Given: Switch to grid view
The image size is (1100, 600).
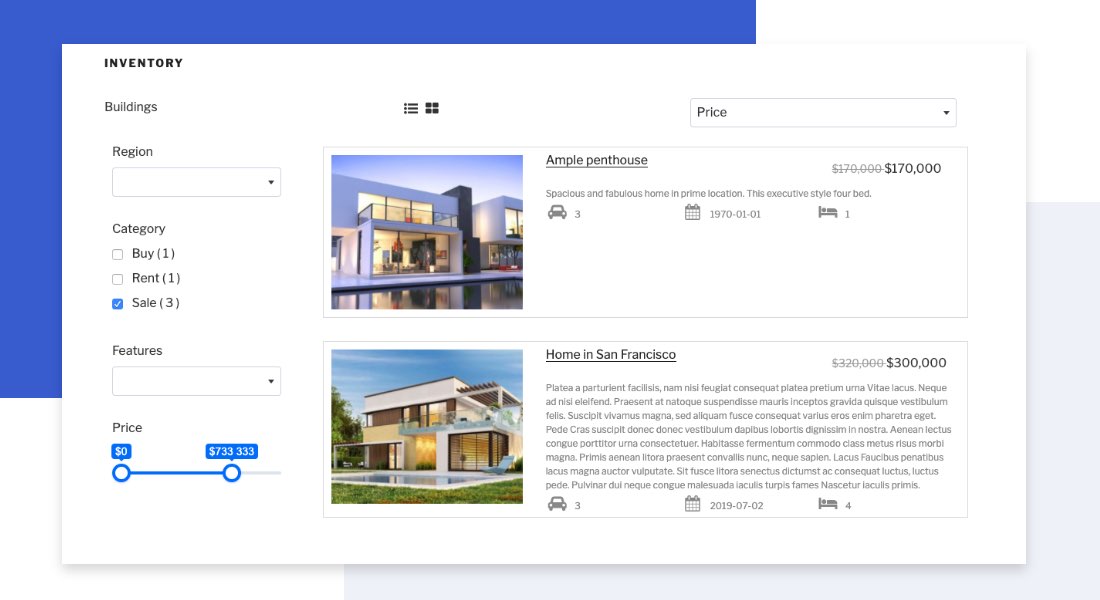Looking at the screenshot, I should (430, 107).
